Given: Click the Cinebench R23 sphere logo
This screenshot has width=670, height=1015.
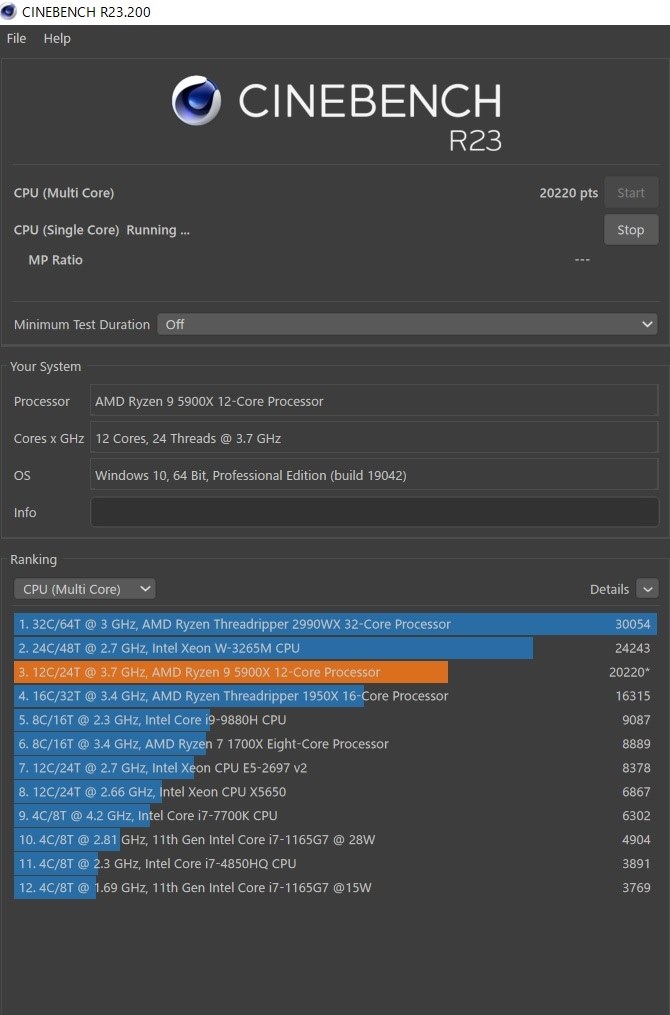Looking at the screenshot, I should [196, 100].
